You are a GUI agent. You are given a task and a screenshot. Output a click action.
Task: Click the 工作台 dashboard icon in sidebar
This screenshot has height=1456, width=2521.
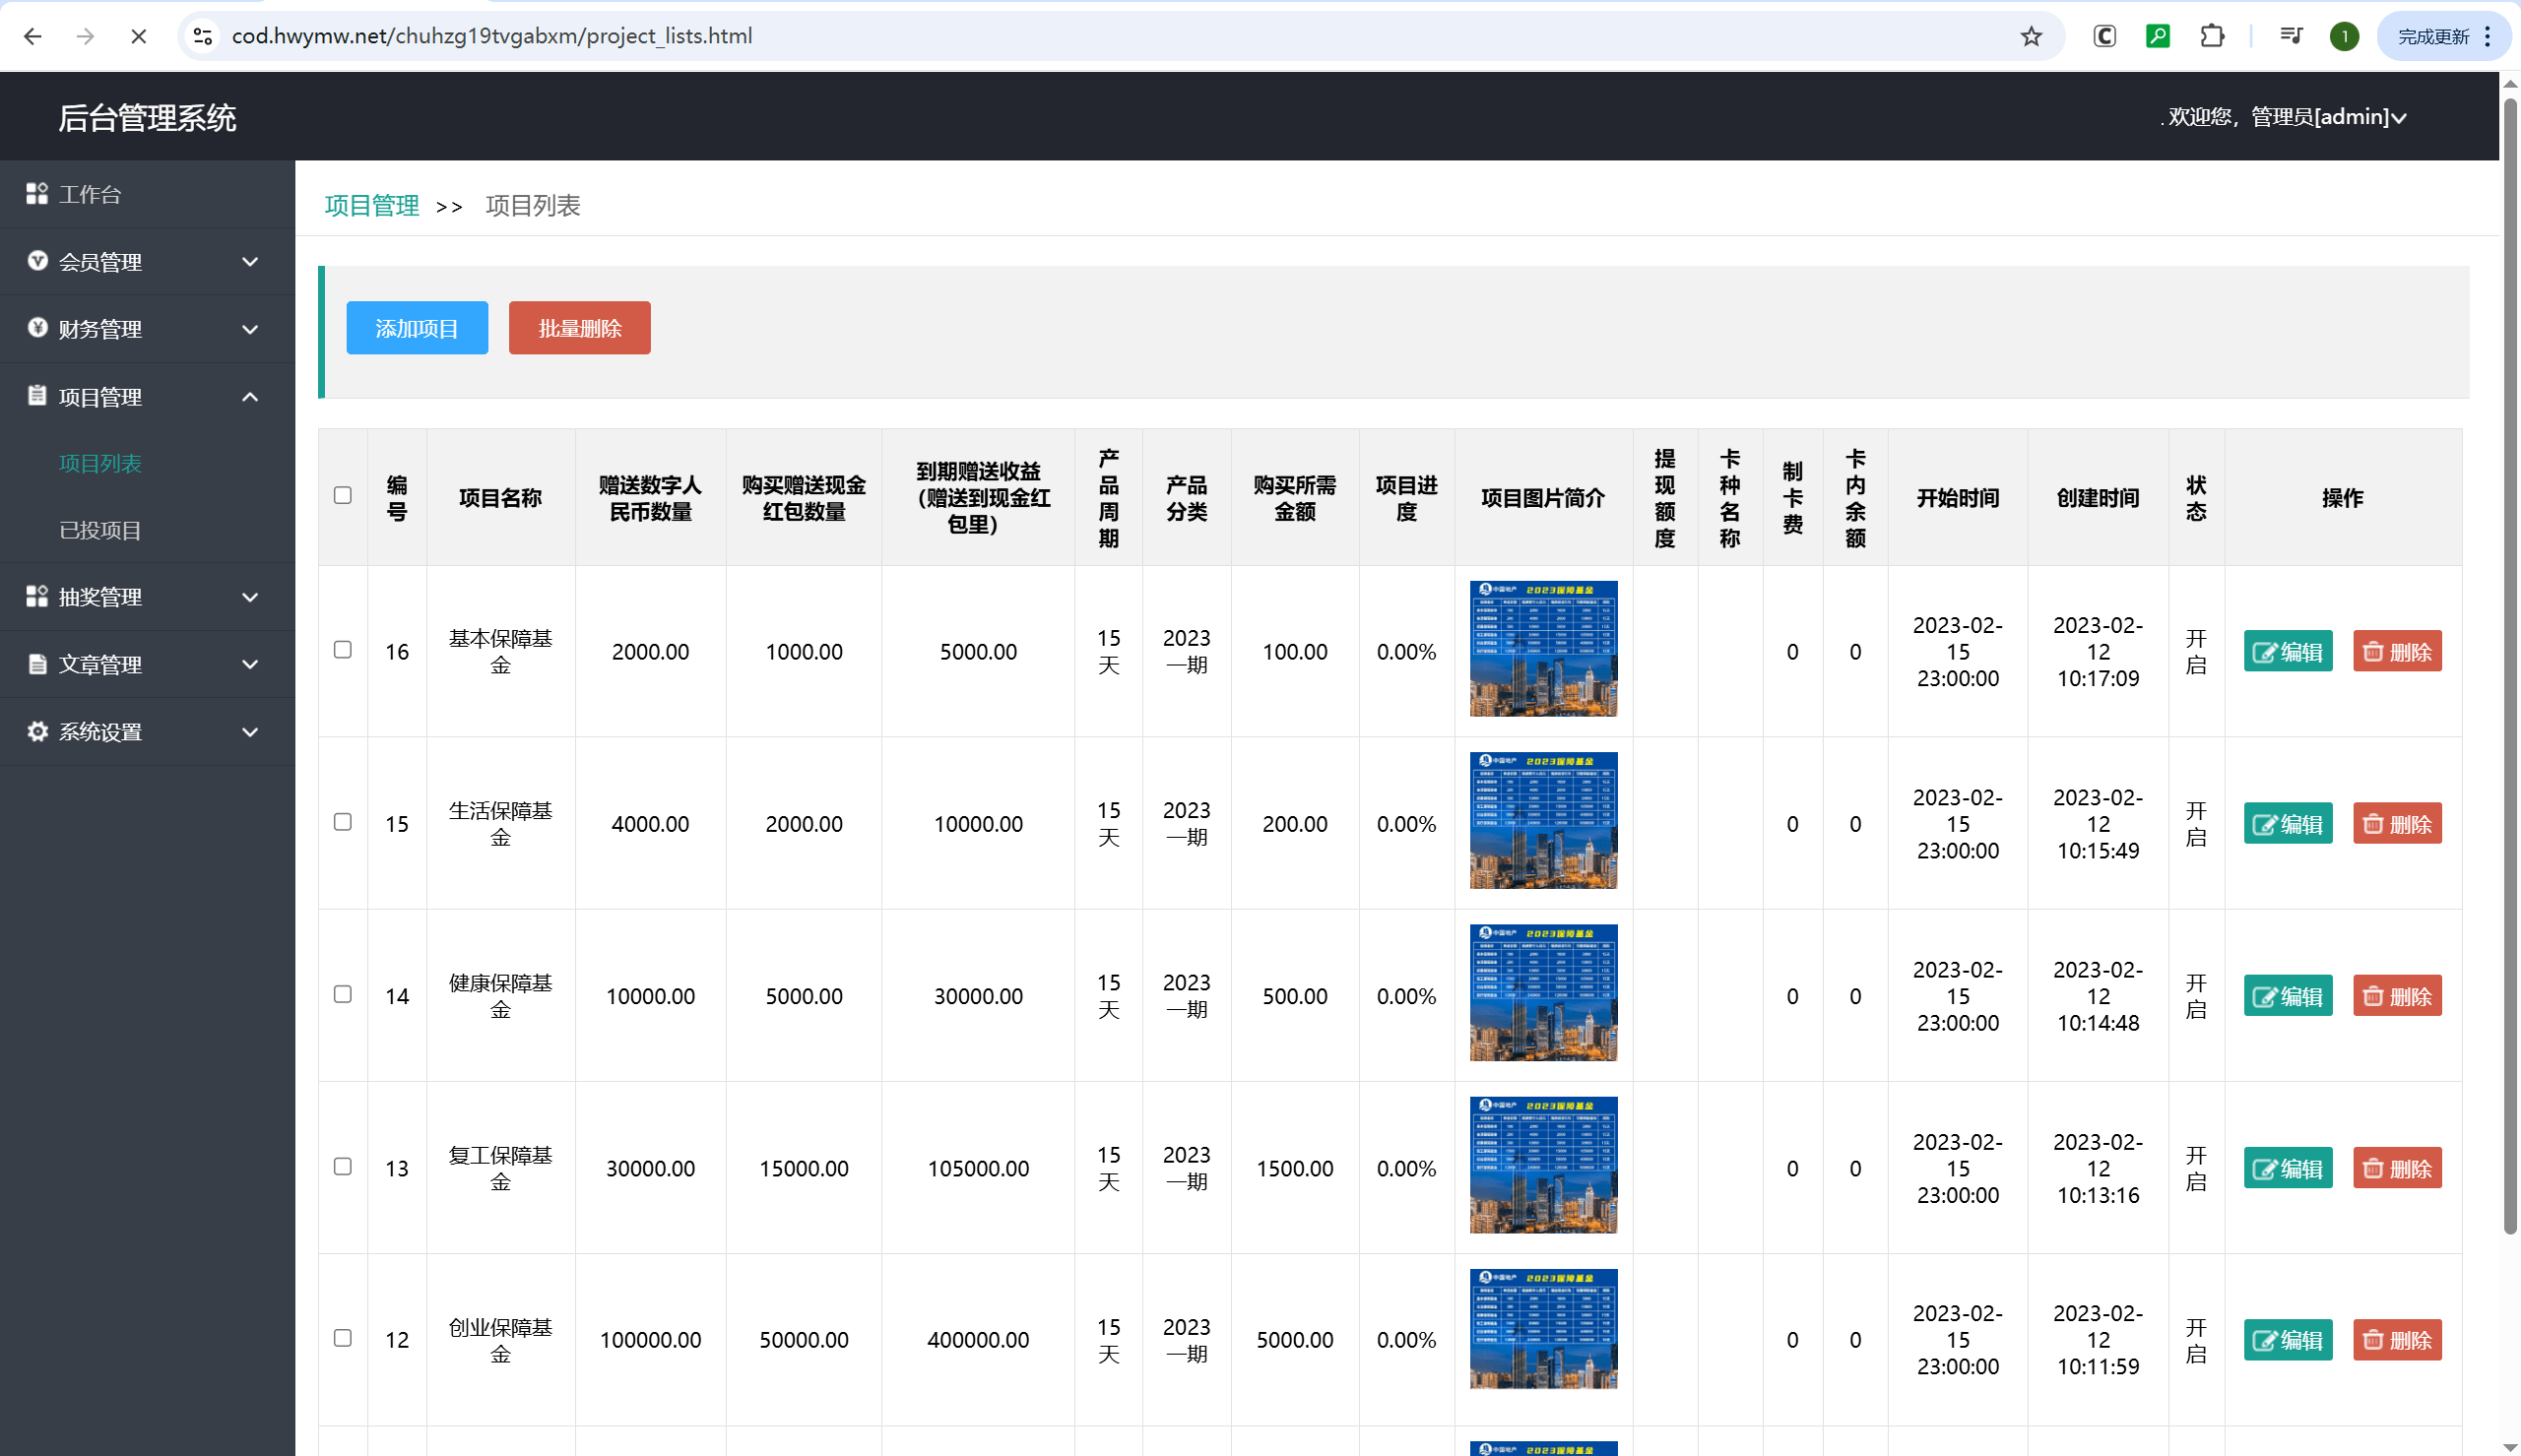tap(37, 194)
